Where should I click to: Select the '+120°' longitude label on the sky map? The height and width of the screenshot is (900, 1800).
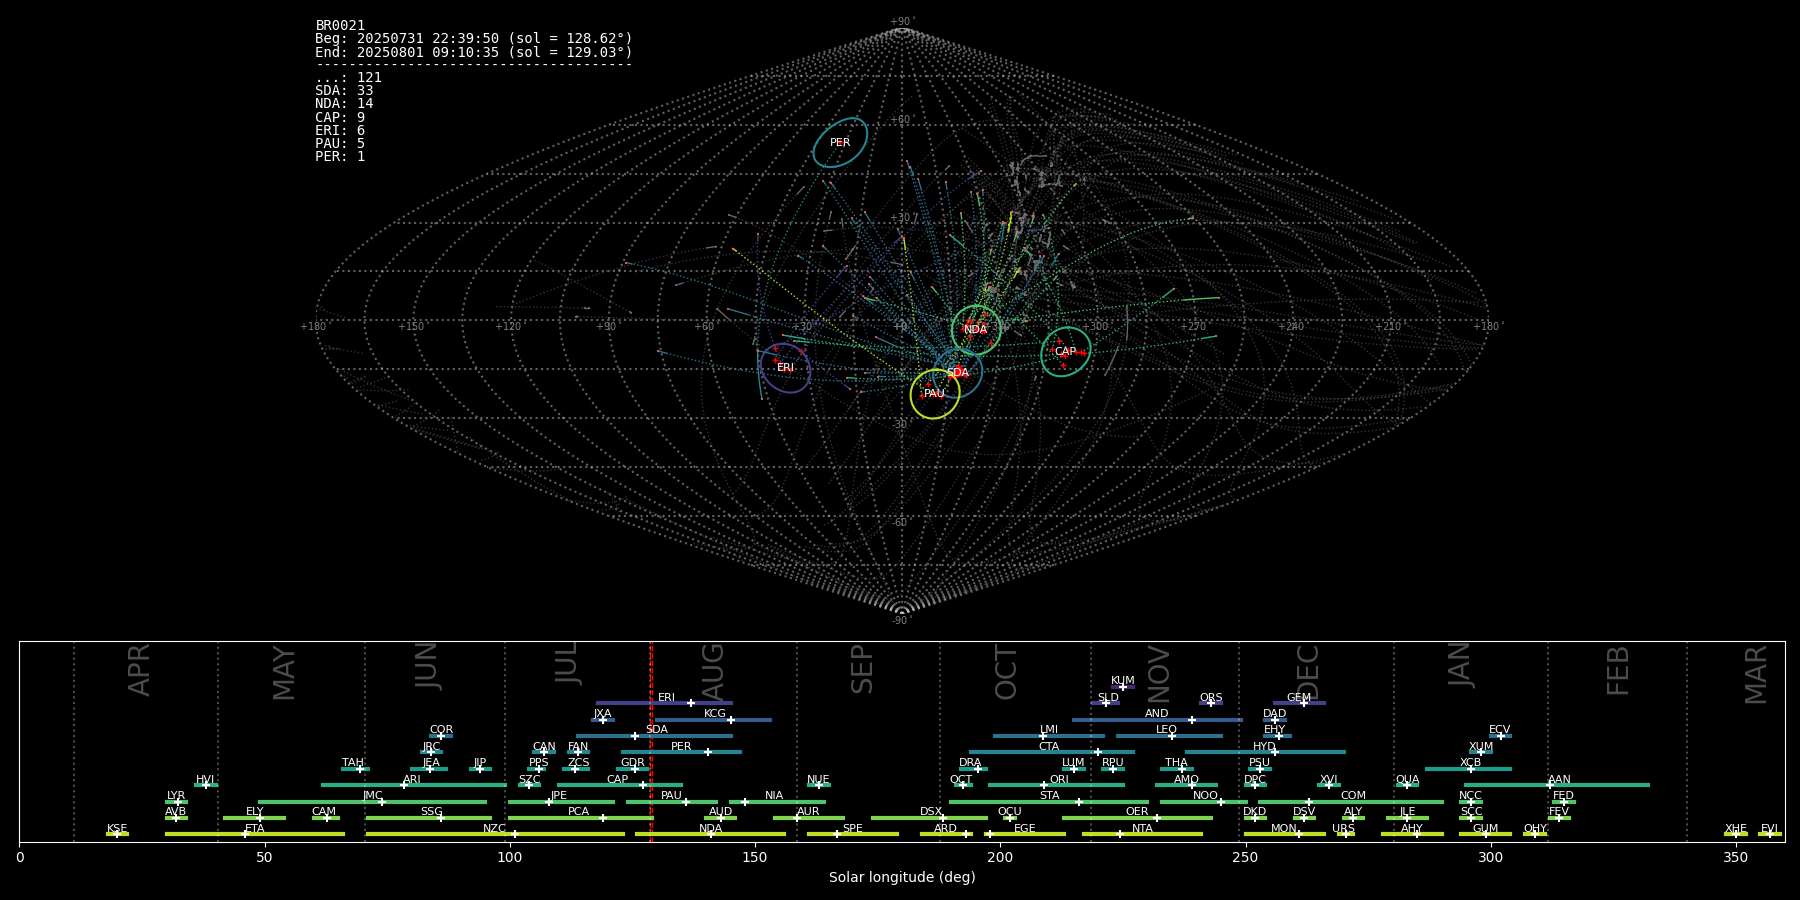click(x=509, y=326)
